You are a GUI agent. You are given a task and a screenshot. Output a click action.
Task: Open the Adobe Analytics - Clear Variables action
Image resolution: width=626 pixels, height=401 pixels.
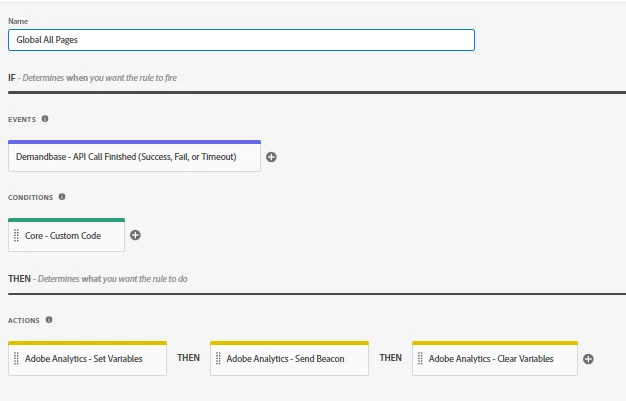495,358
